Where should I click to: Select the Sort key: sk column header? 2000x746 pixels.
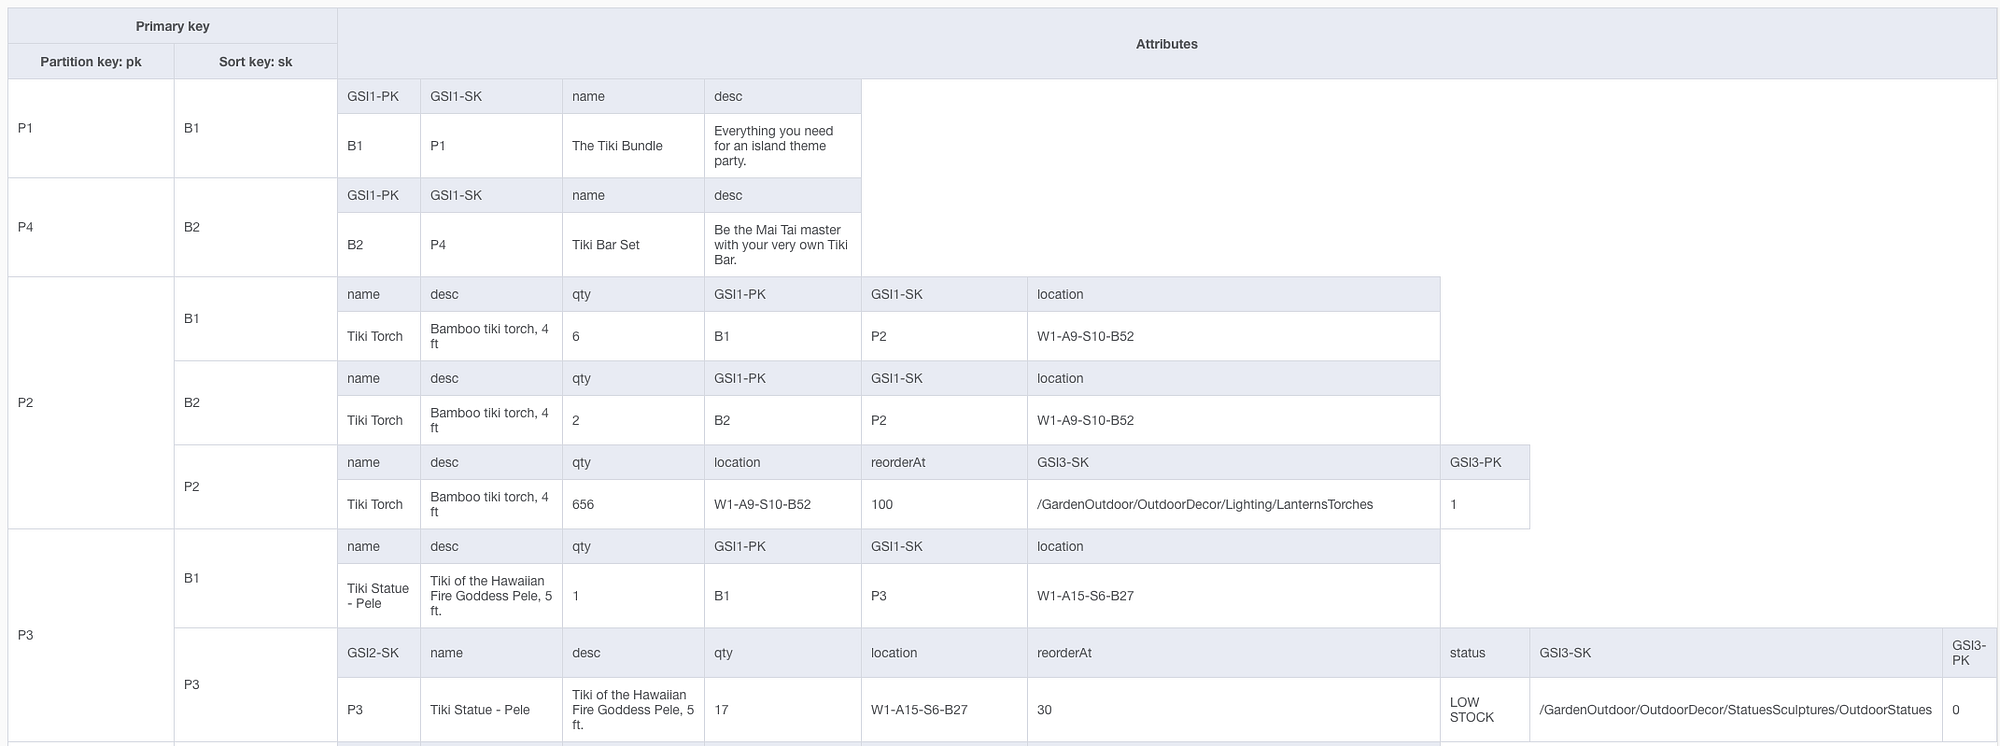[256, 62]
